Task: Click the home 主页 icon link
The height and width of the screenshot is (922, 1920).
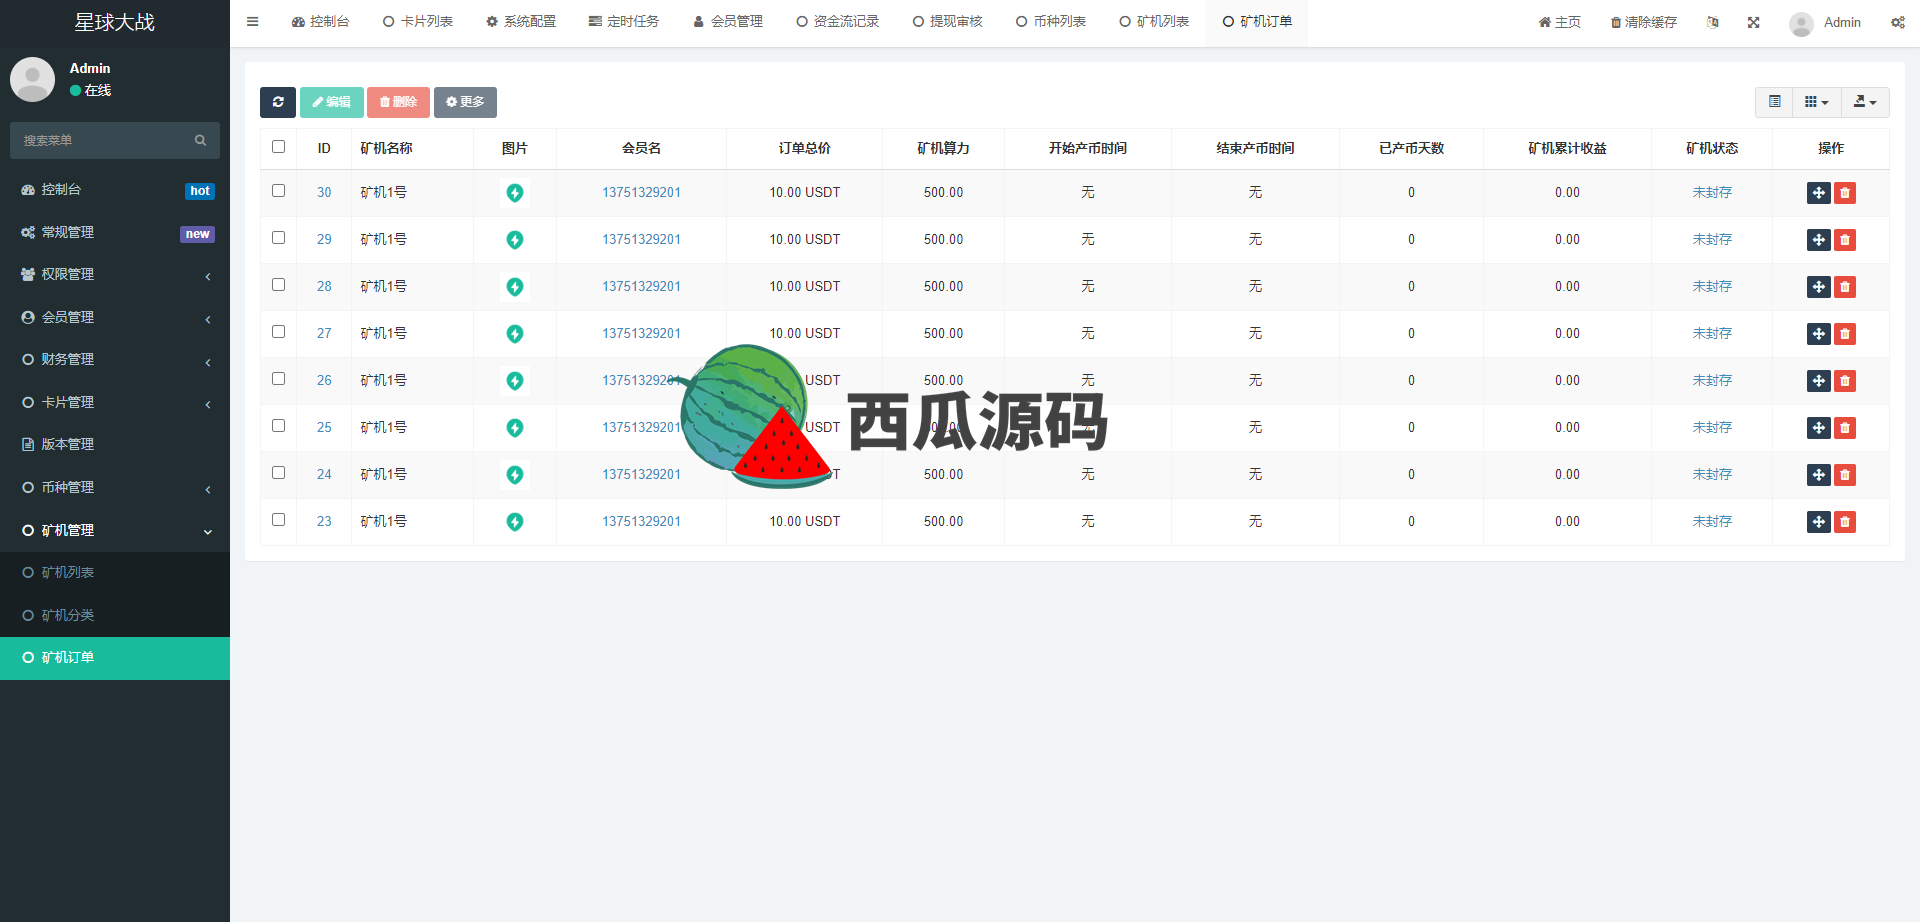Action: click(1560, 22)
